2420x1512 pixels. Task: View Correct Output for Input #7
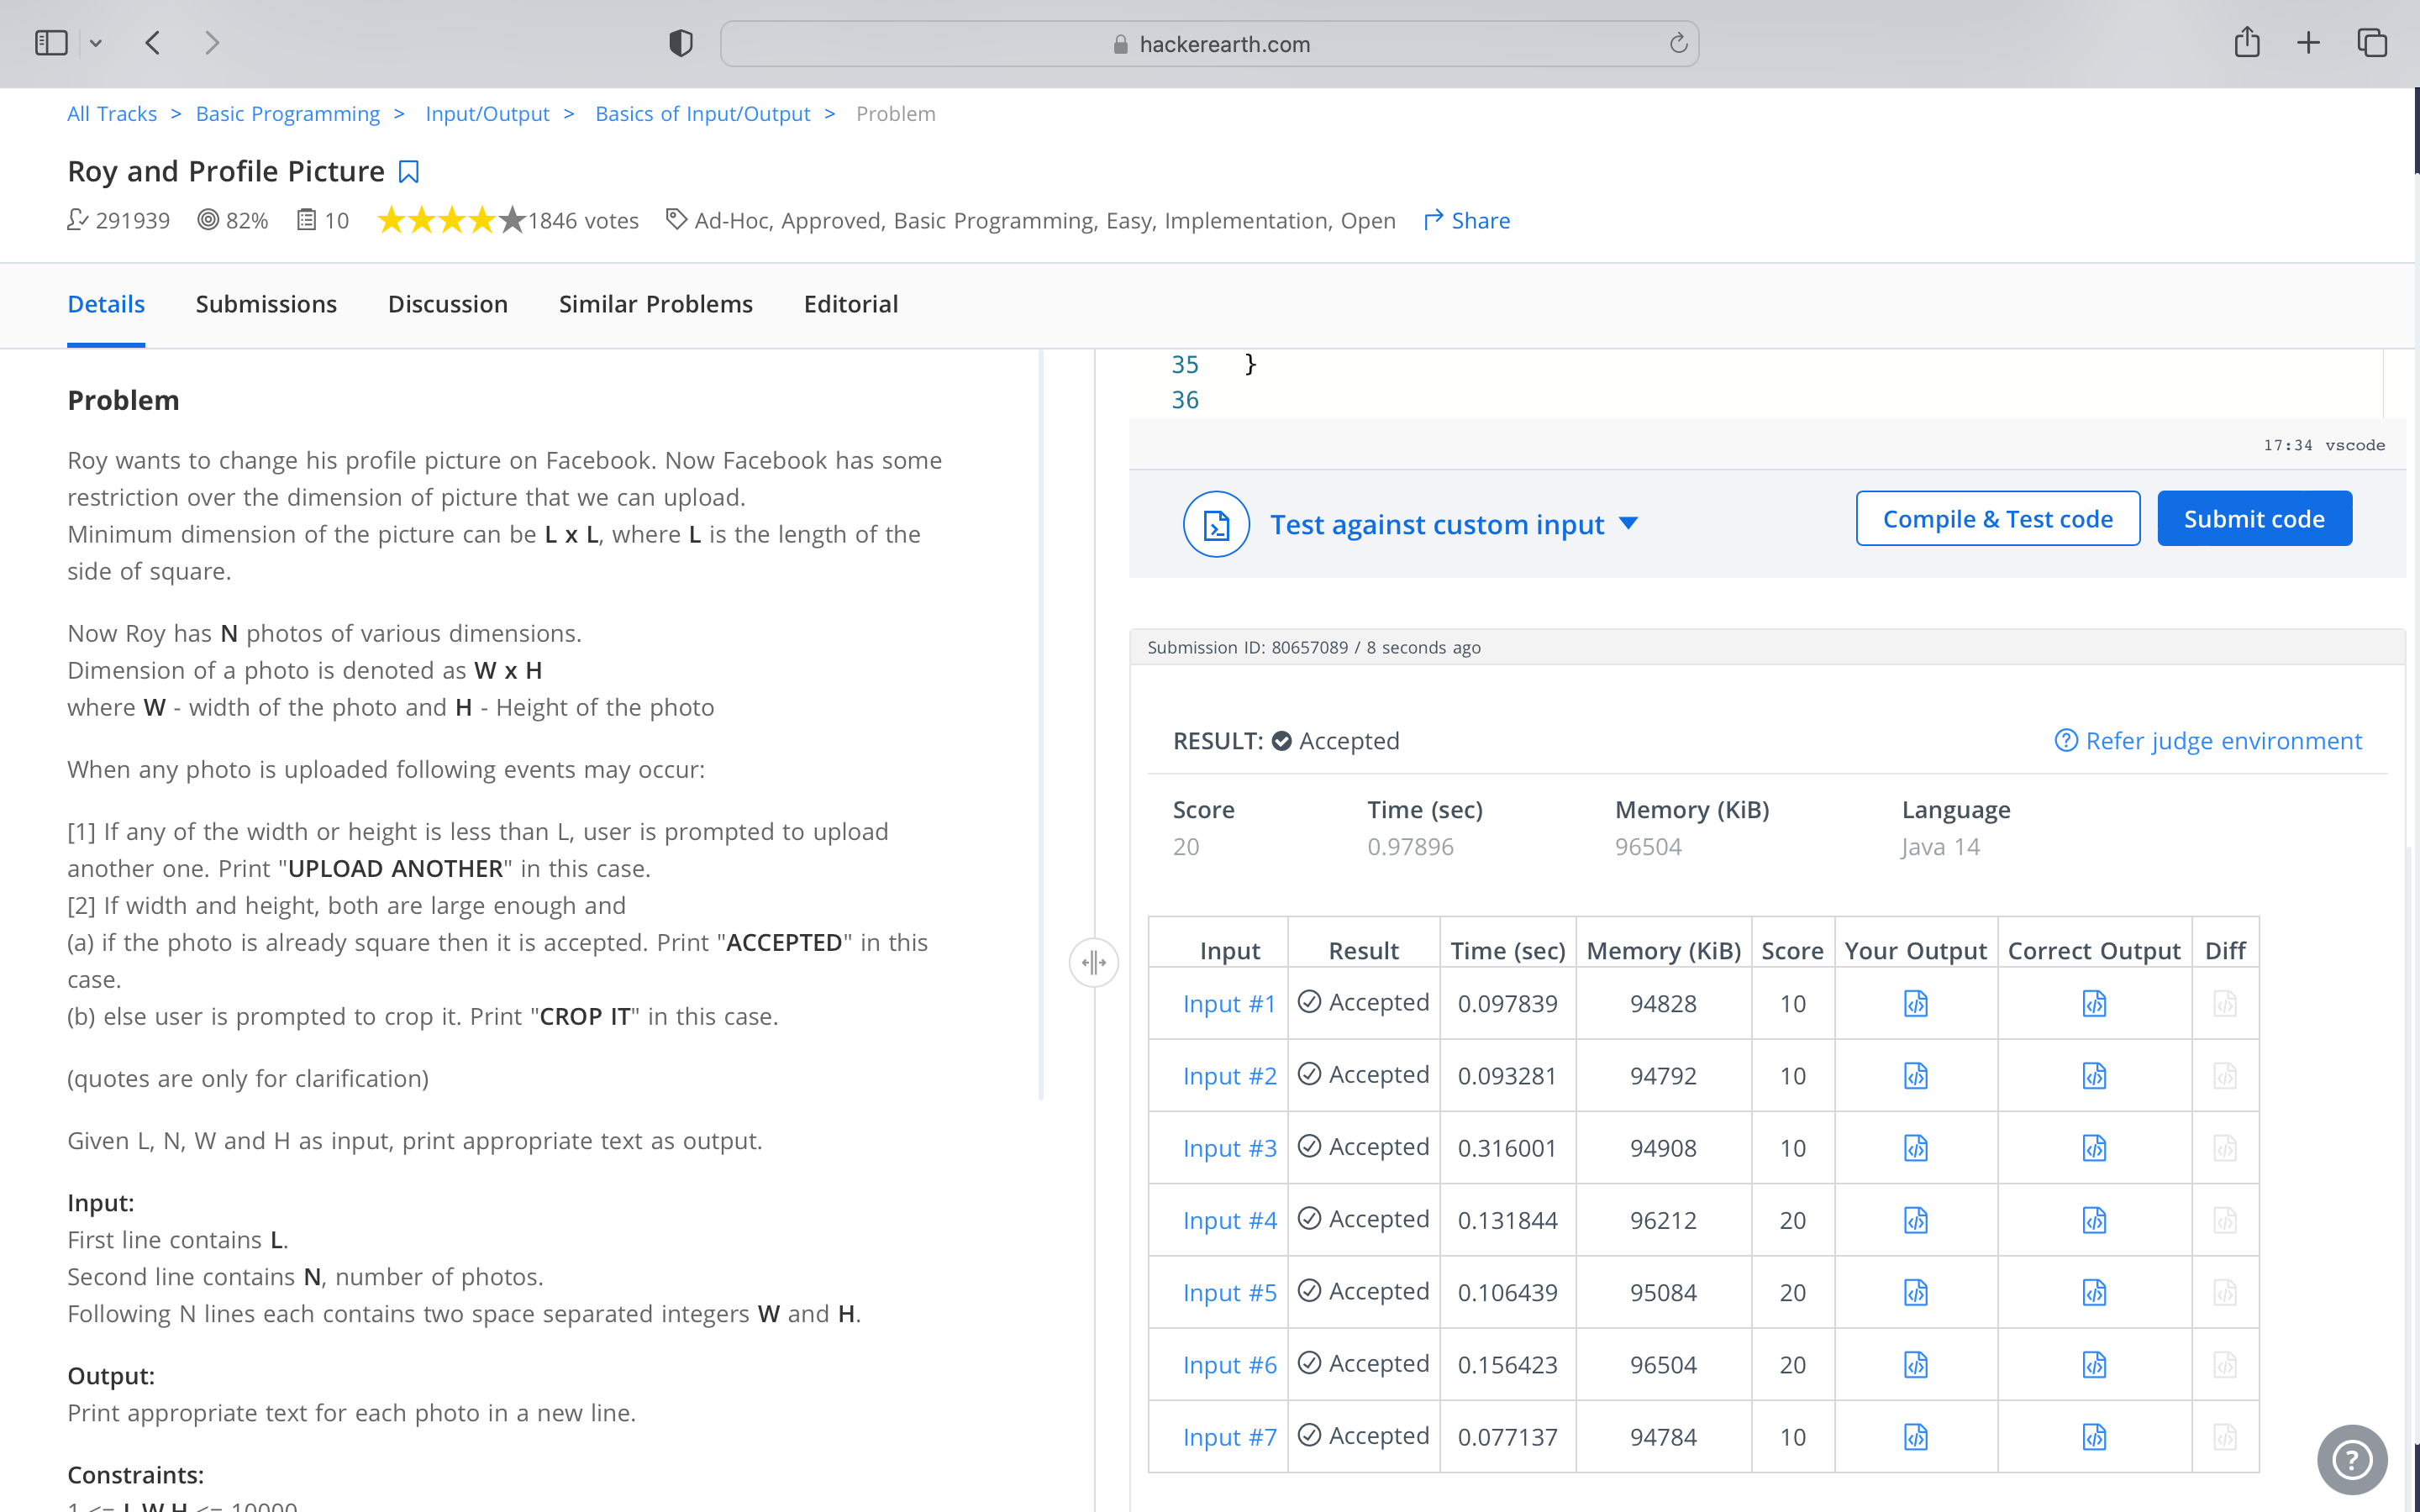[2094, 1437]
